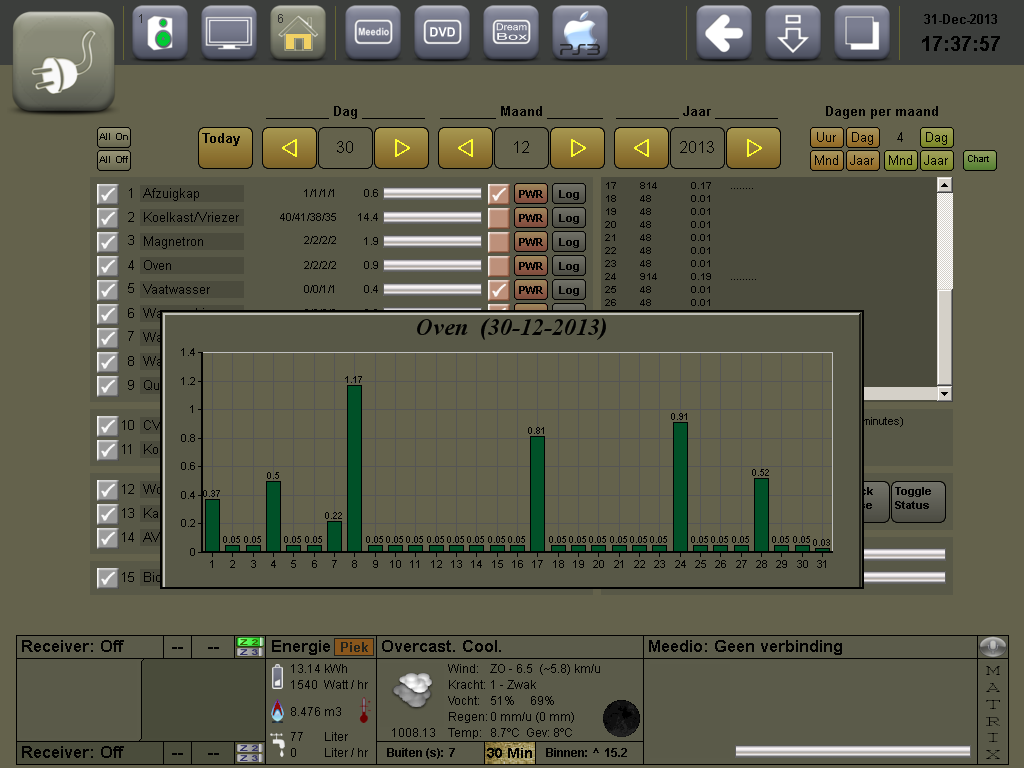1024x768 pixels.
Task: Uncheck the Vaatwasser row checkbox
Action: [x=107, y=290]
